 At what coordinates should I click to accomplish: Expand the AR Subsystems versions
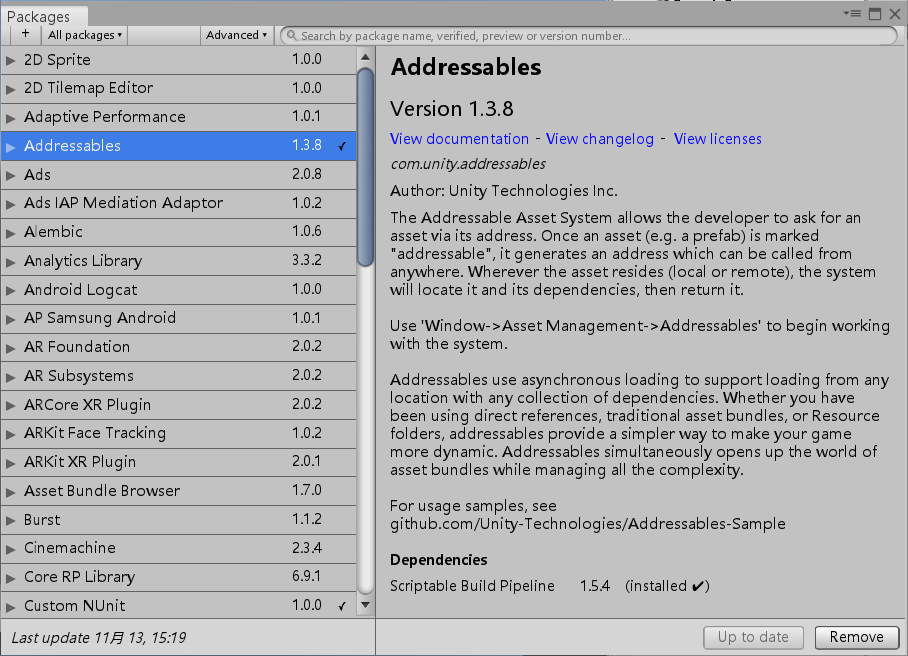[x=10, y=377]
